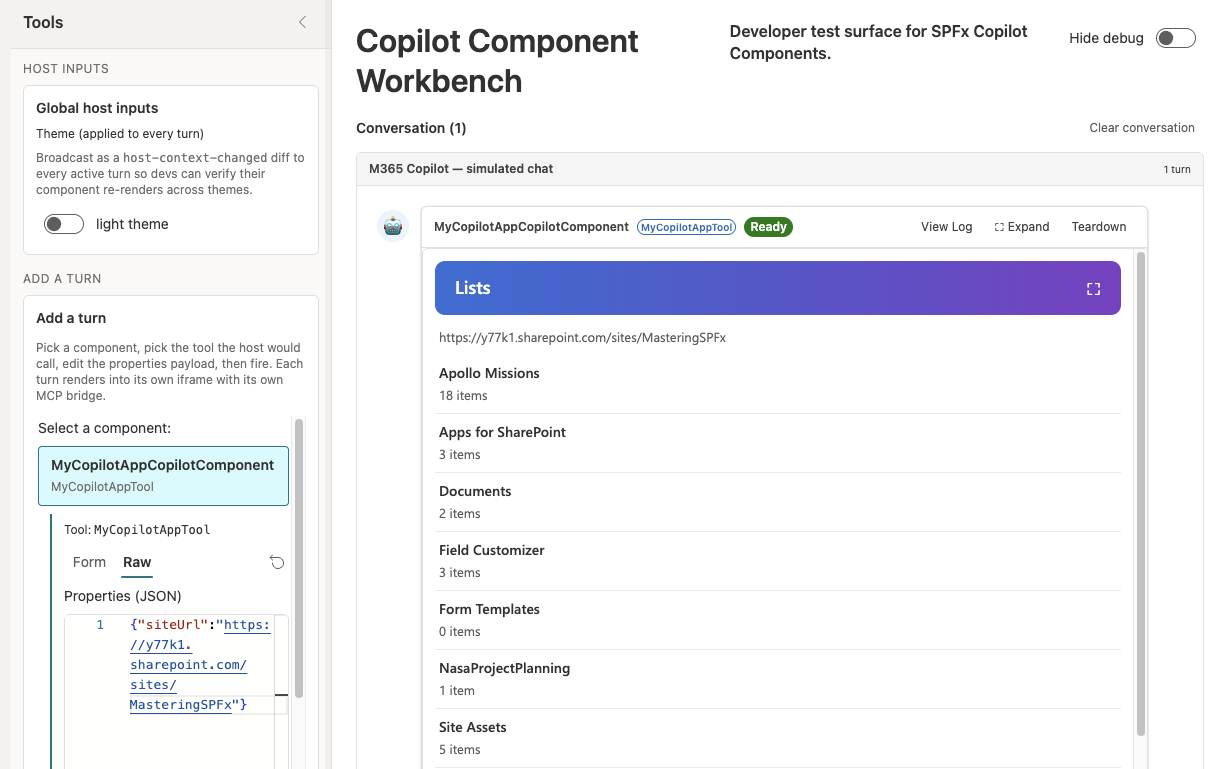Click the 18 items count under Apollo Missions
Viewport: 1217px width, 769px height.
(463, 396)
